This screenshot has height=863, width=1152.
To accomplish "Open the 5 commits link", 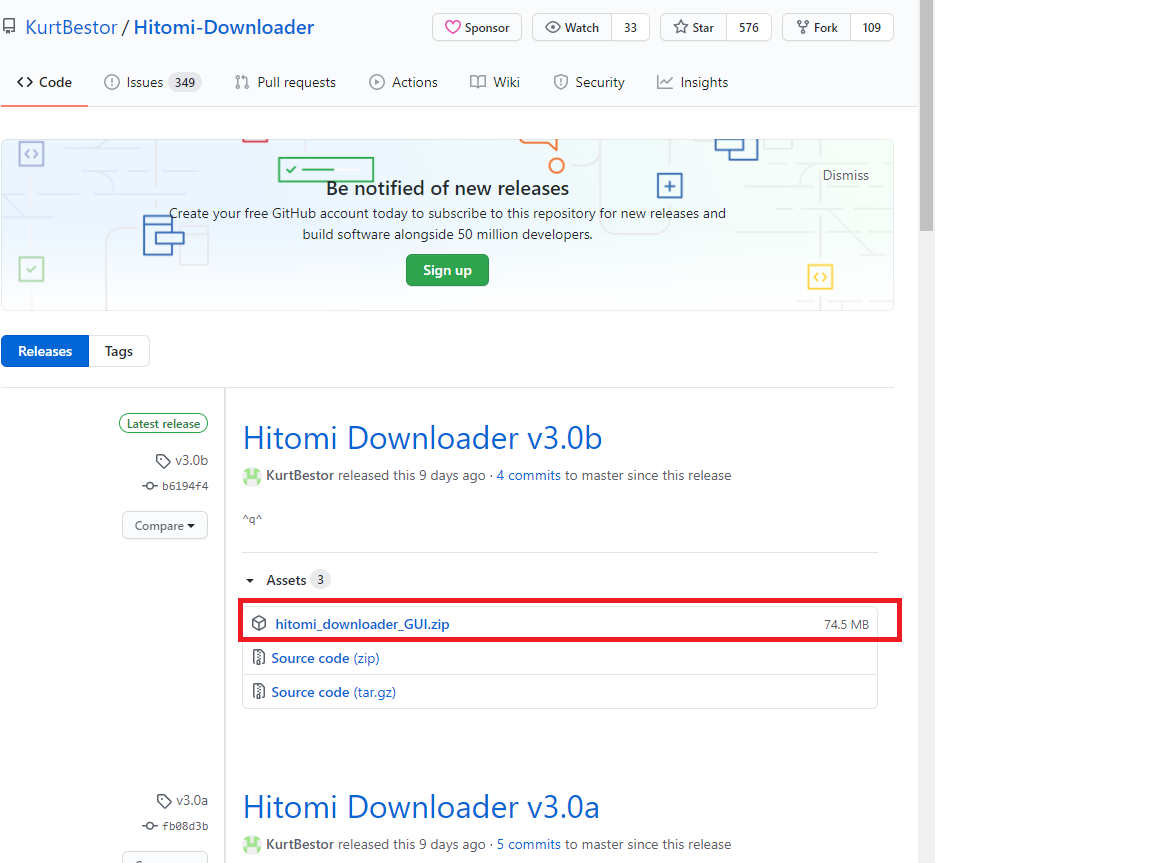I will coord(528,844).
